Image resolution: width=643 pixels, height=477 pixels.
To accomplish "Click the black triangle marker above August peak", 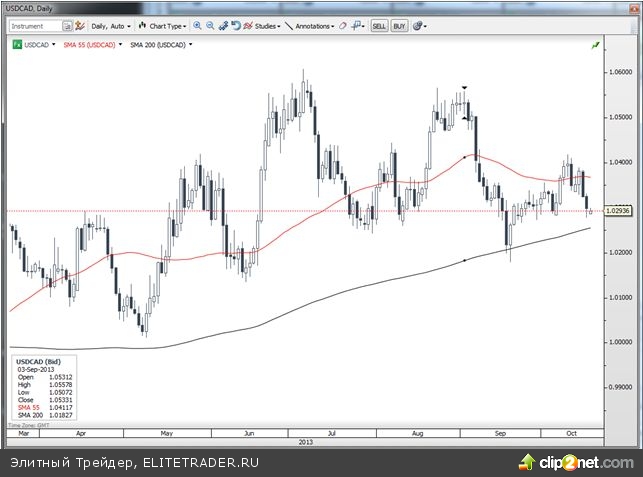I will 465,88.
